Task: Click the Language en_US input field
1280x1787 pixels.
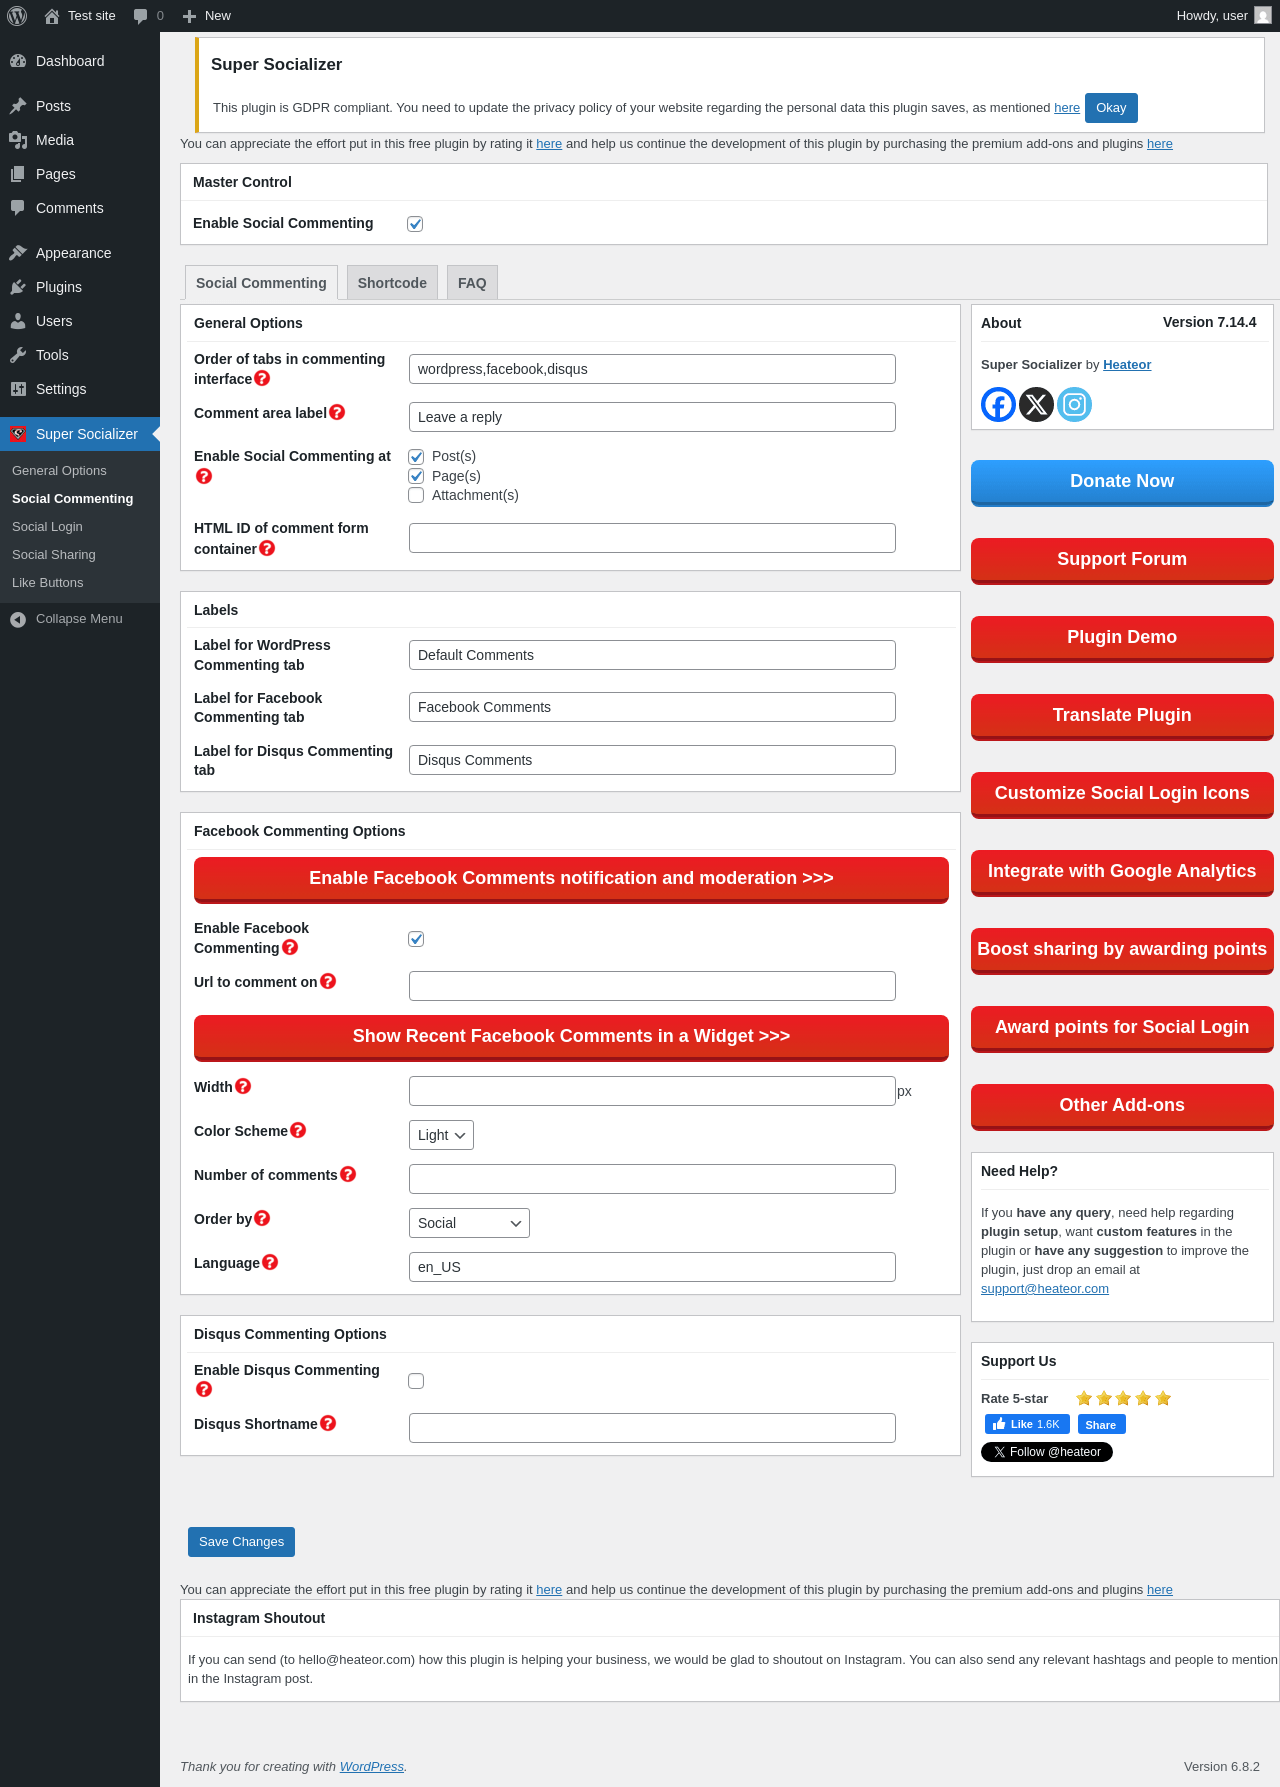Action: [x=652, y=1267]
